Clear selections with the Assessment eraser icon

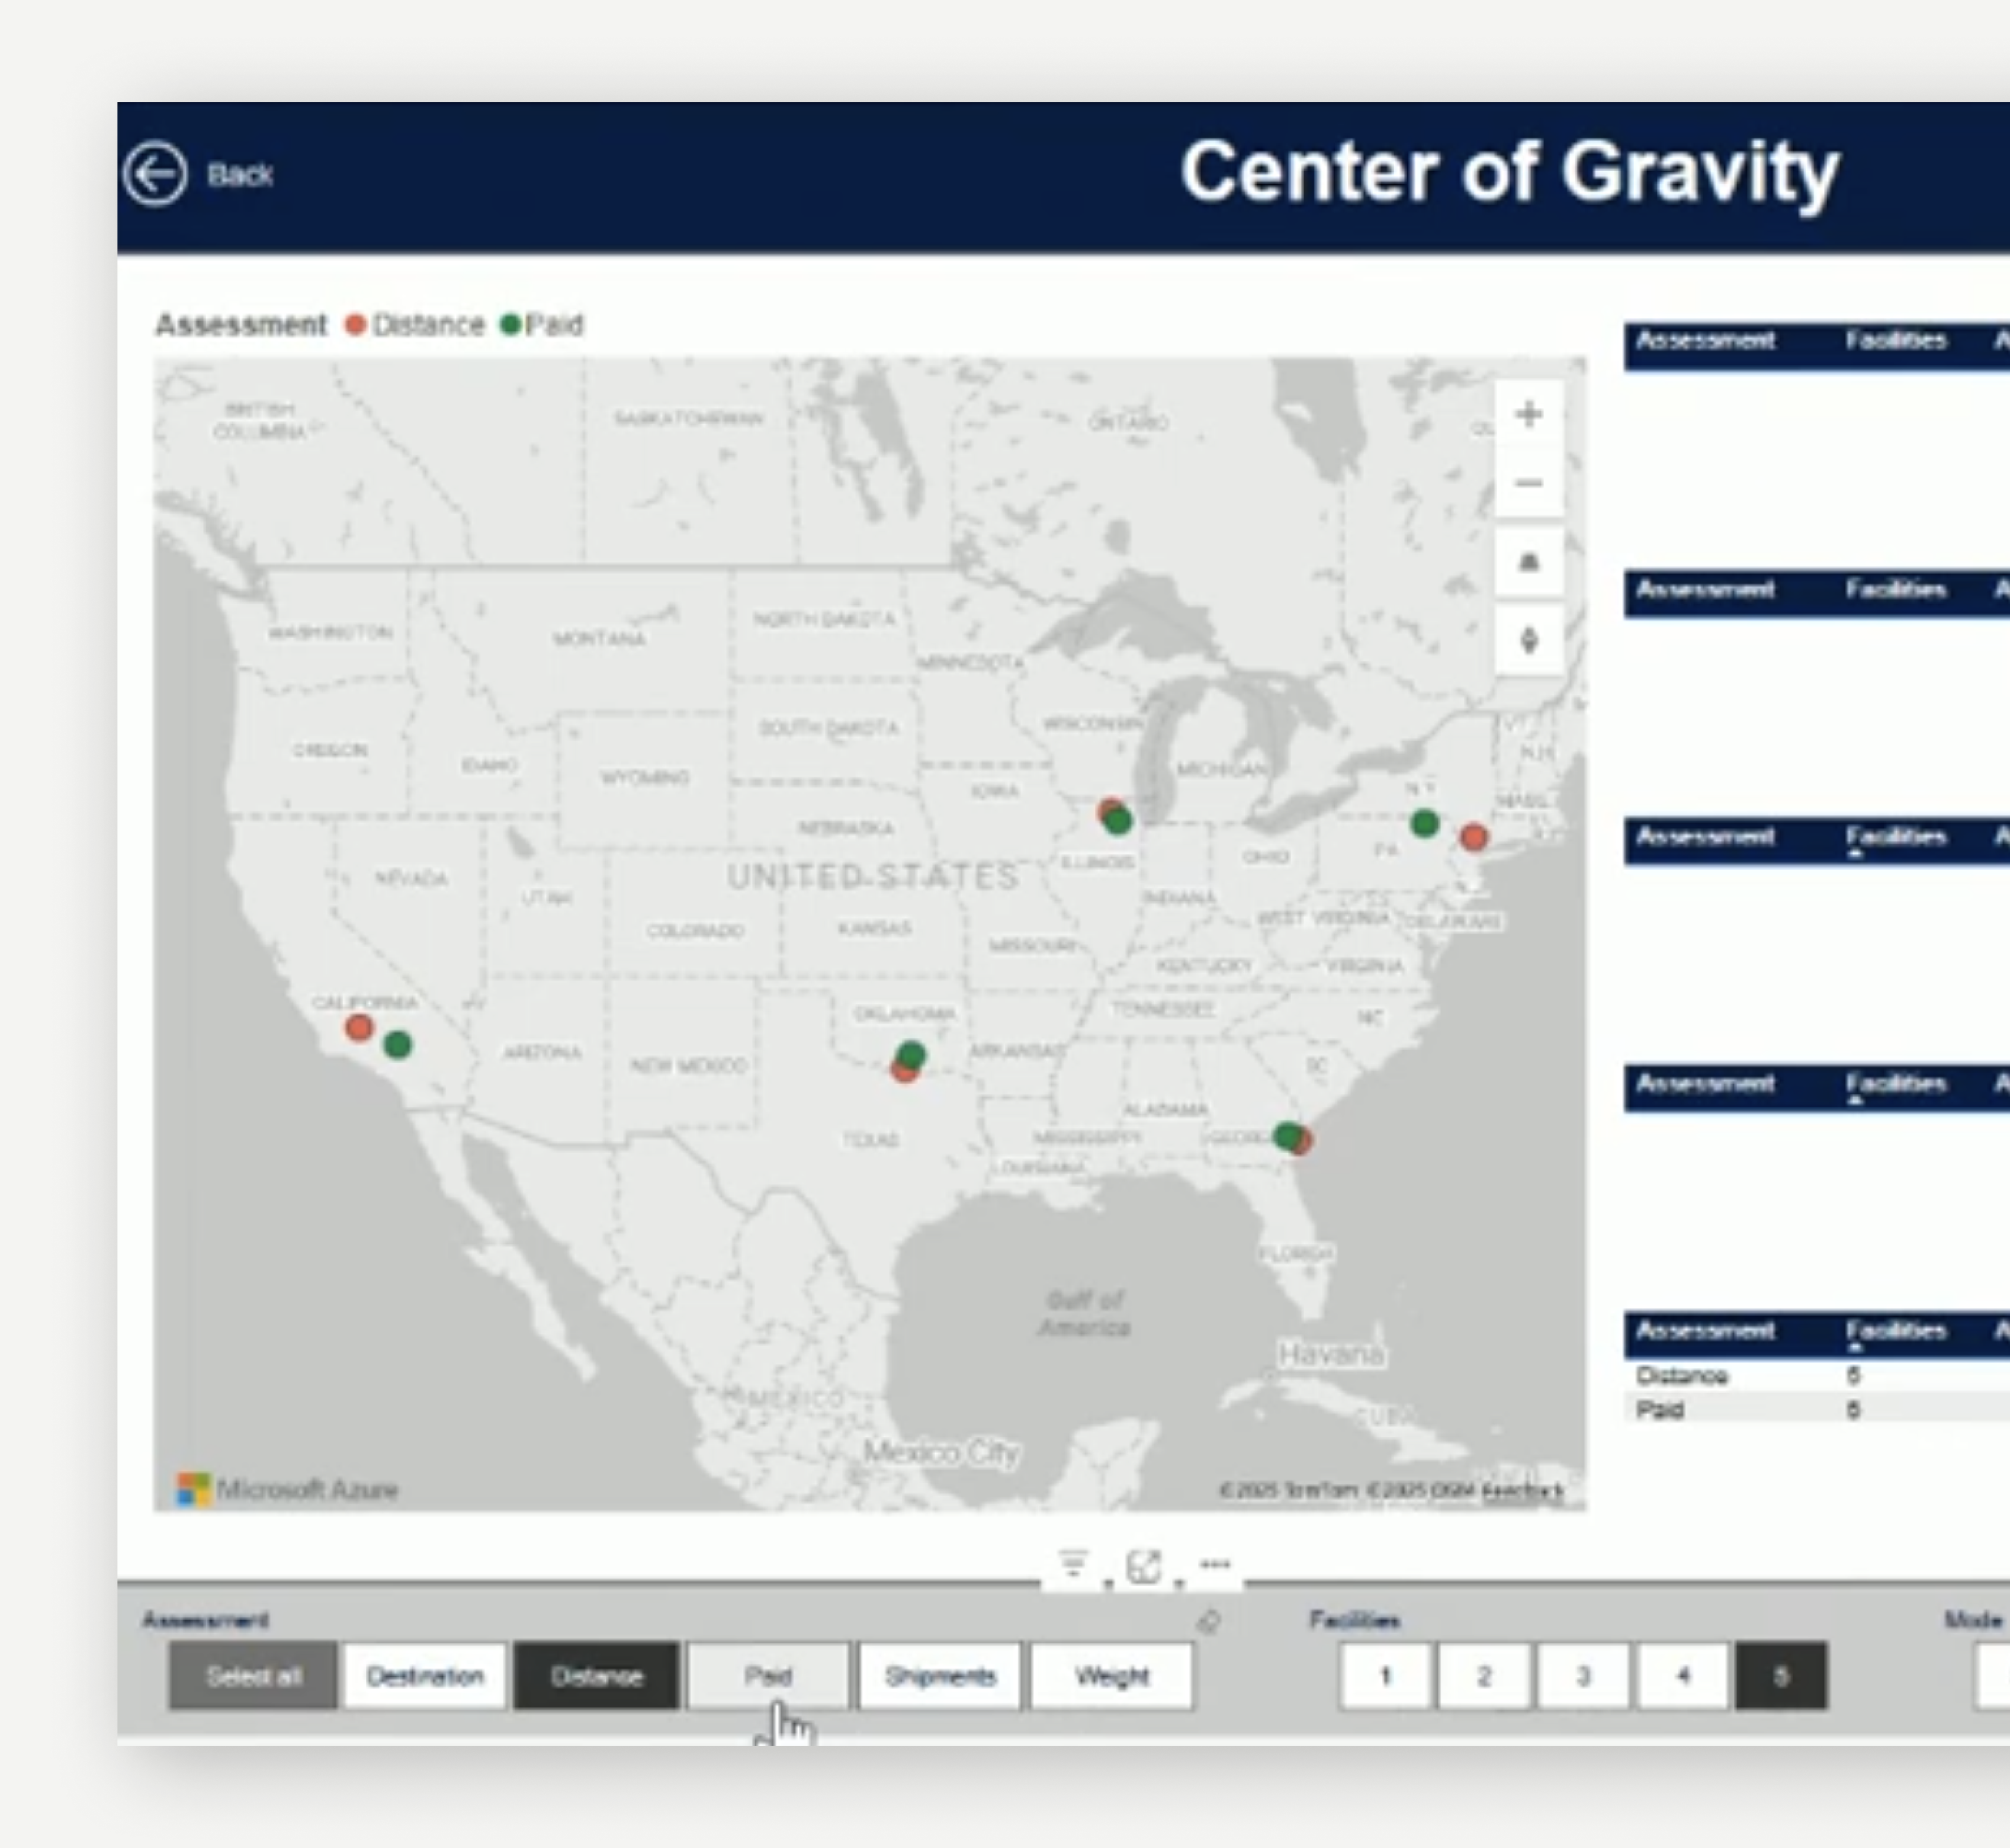point(1208,1621)
